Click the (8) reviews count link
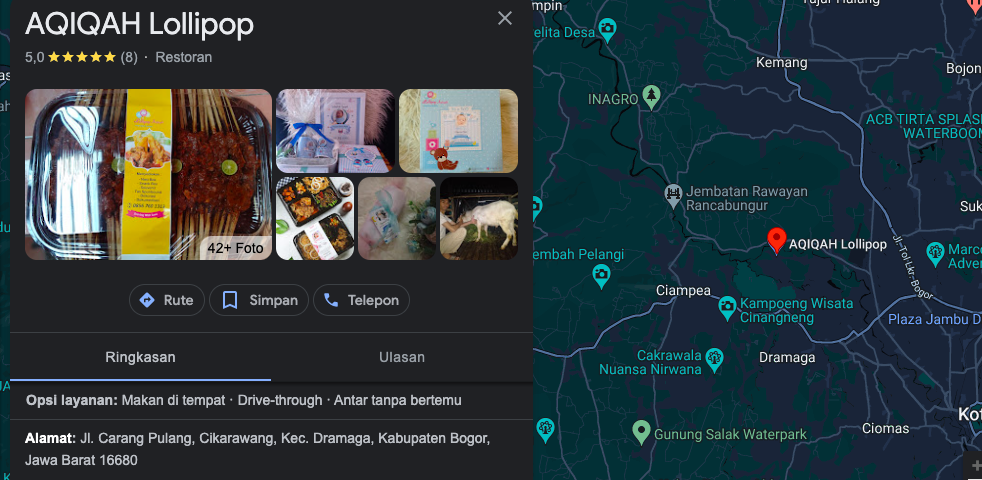The image size is (982, 480). point(129,57)
